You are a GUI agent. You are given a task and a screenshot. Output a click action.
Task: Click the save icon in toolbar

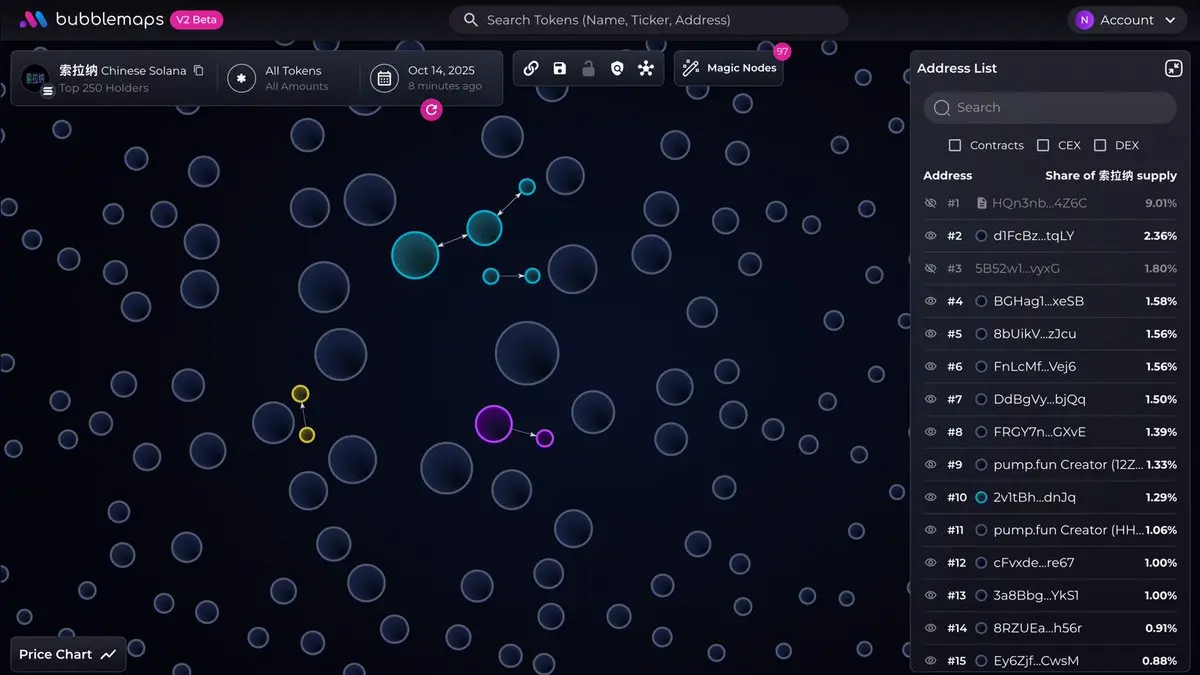tap(560, 68)
